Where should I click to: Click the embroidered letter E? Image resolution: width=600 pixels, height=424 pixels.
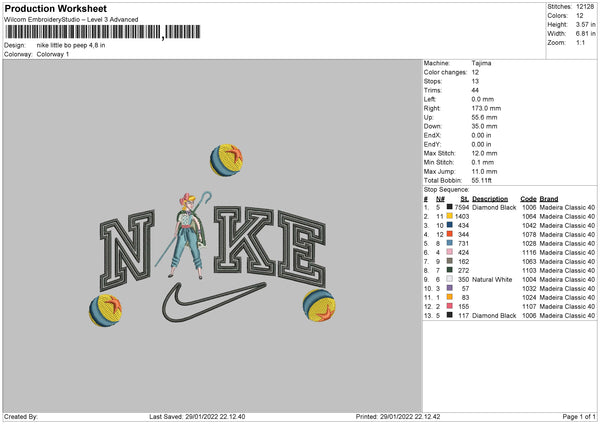[x=302, y=249]
